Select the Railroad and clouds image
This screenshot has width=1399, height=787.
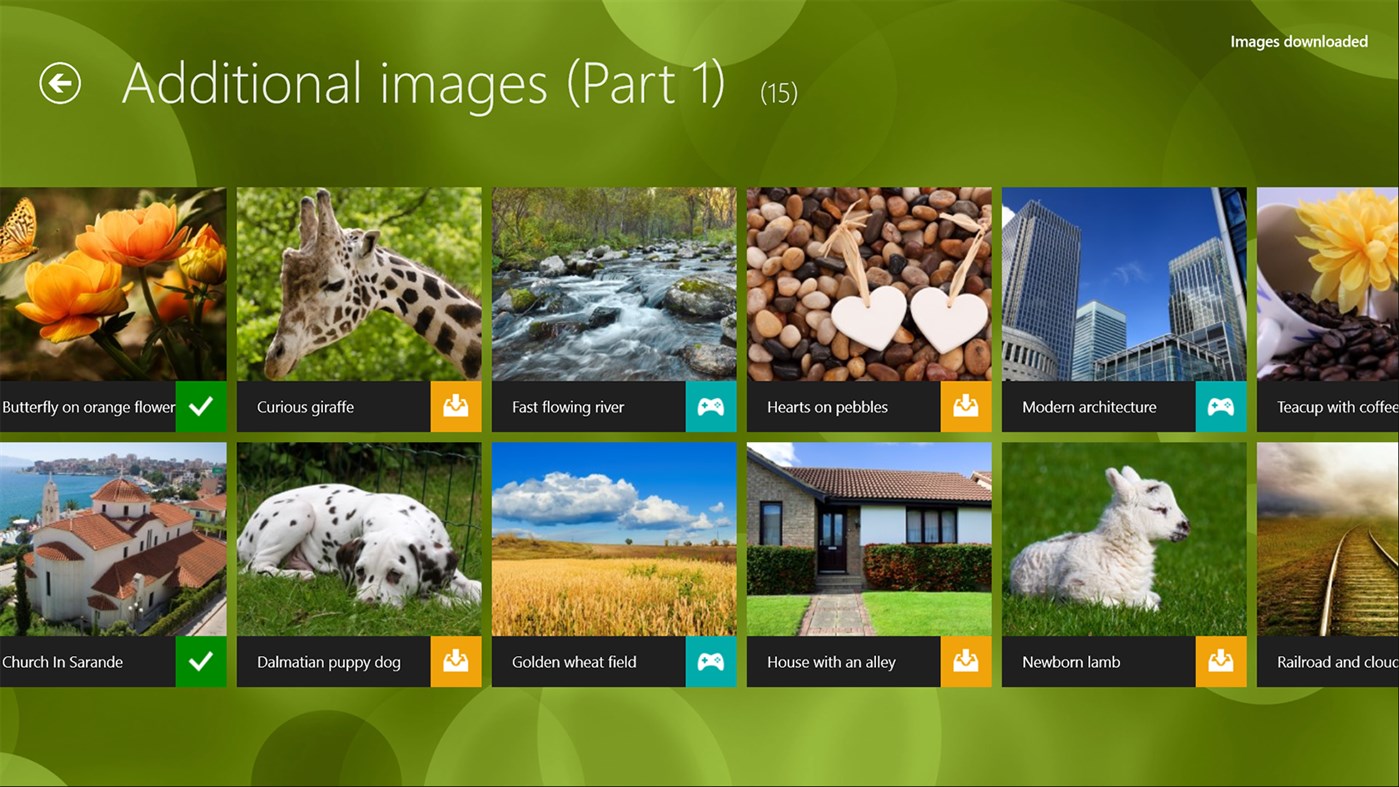pos(1330,539)
